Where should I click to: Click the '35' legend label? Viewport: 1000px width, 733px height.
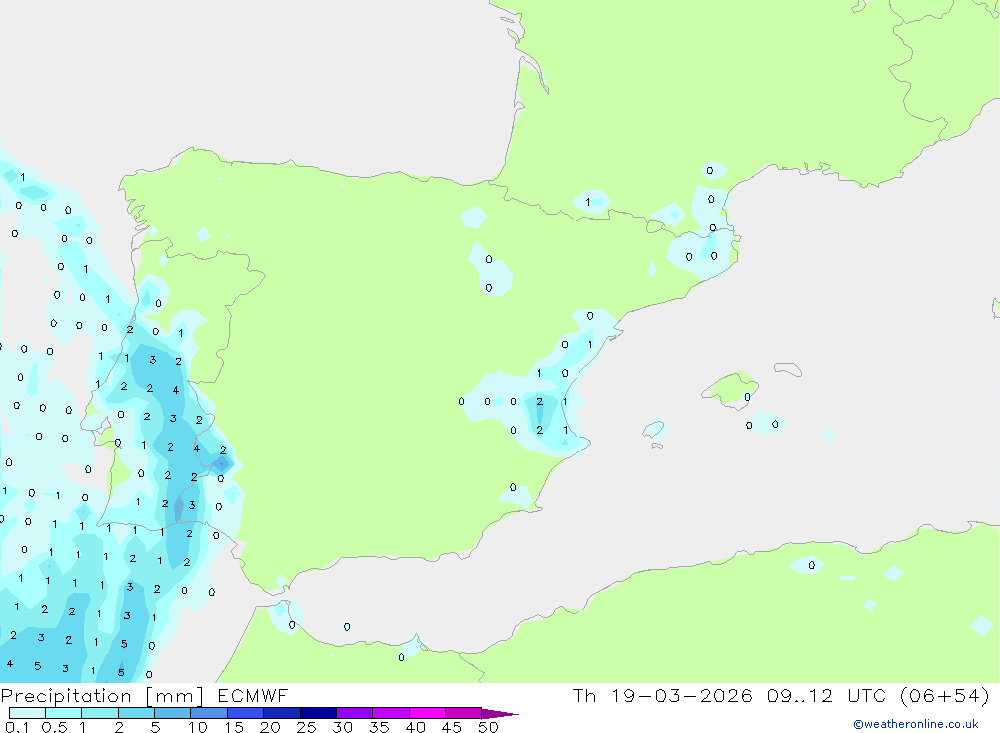[x=379, y=727]
